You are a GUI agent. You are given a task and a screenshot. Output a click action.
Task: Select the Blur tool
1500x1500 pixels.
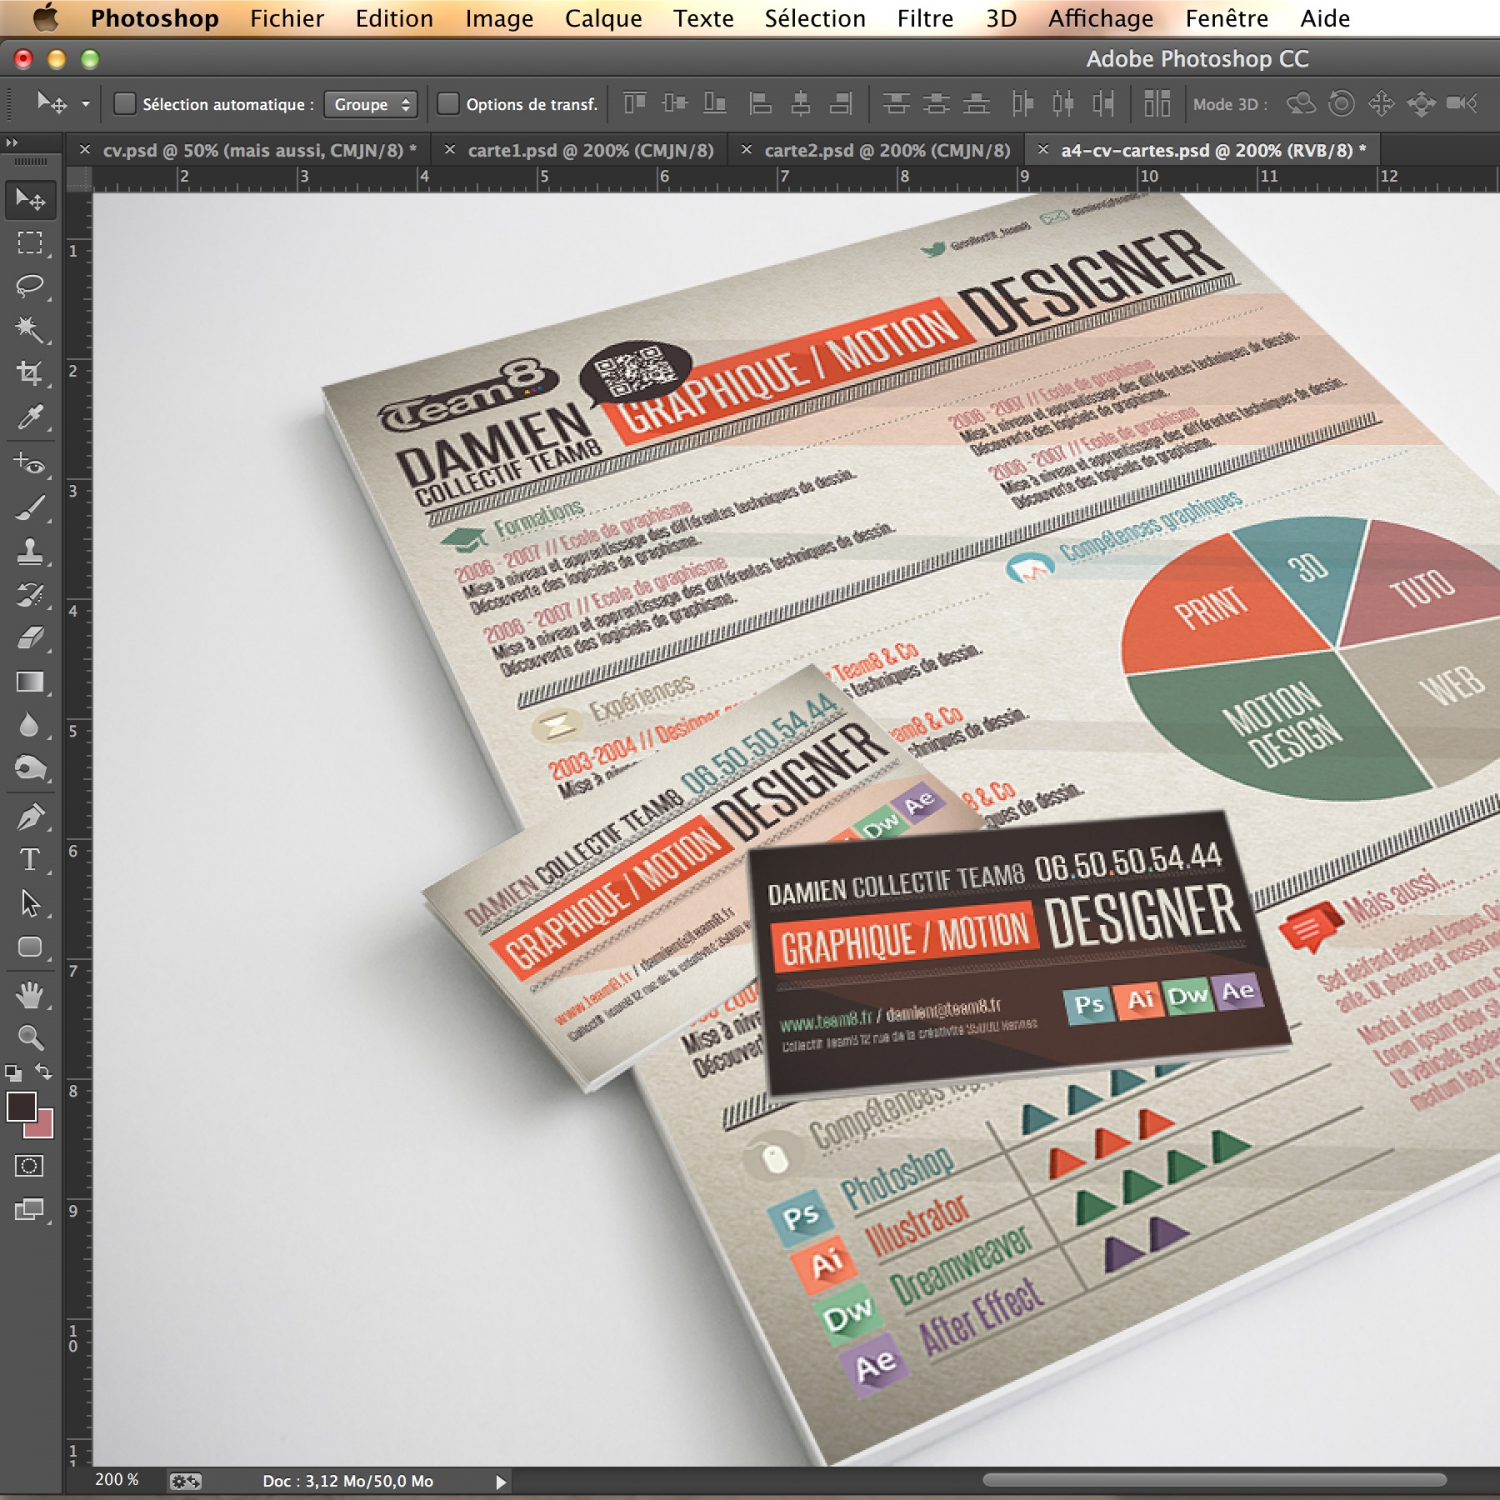(x=30, y=724)
